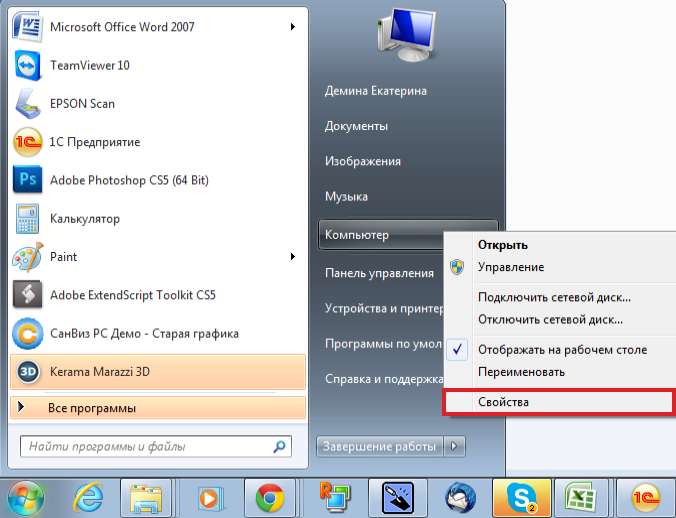Click the user account computer picture
Image resolution: width=676 pixels, height=518 pixels.
(x=407, y=35)
